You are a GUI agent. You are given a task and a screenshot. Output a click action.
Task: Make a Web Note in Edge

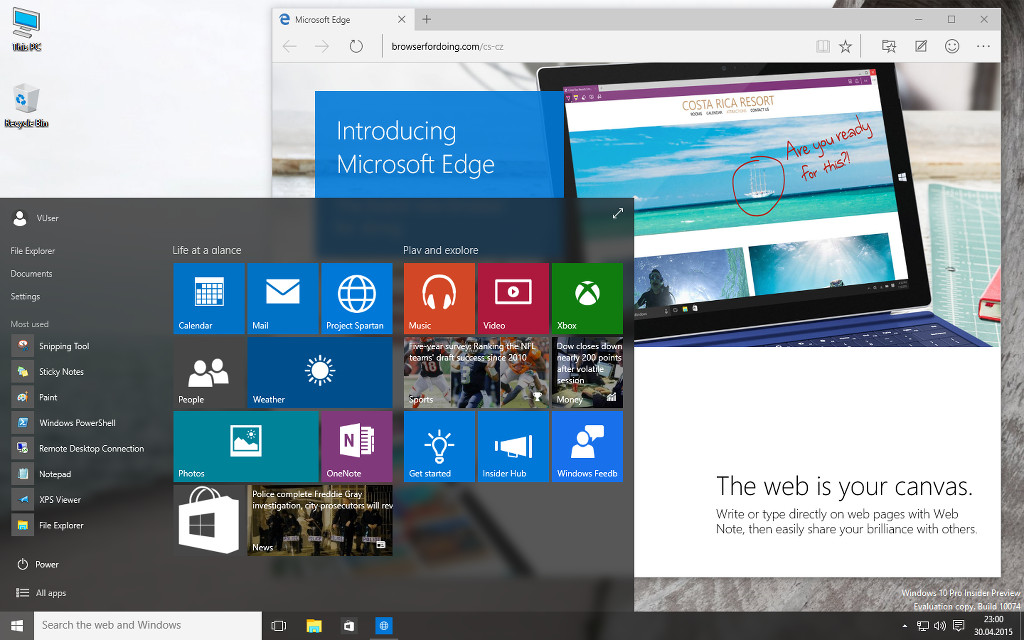click(x=921, y=46)
